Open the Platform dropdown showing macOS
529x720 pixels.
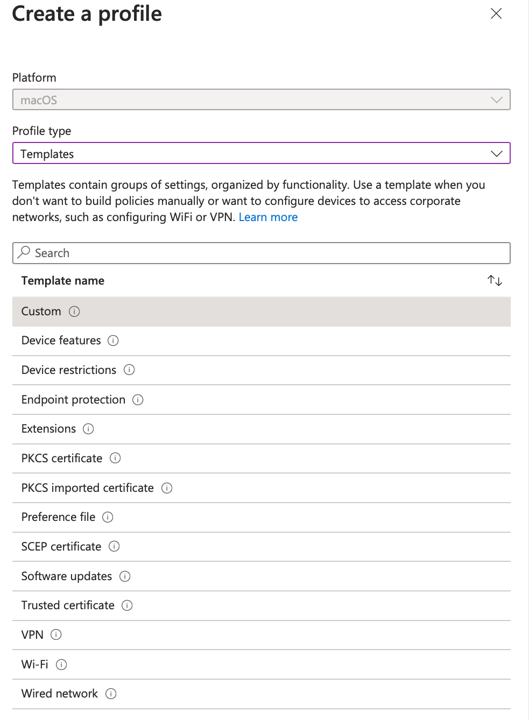pyautogui.click(x=261, y=100)
